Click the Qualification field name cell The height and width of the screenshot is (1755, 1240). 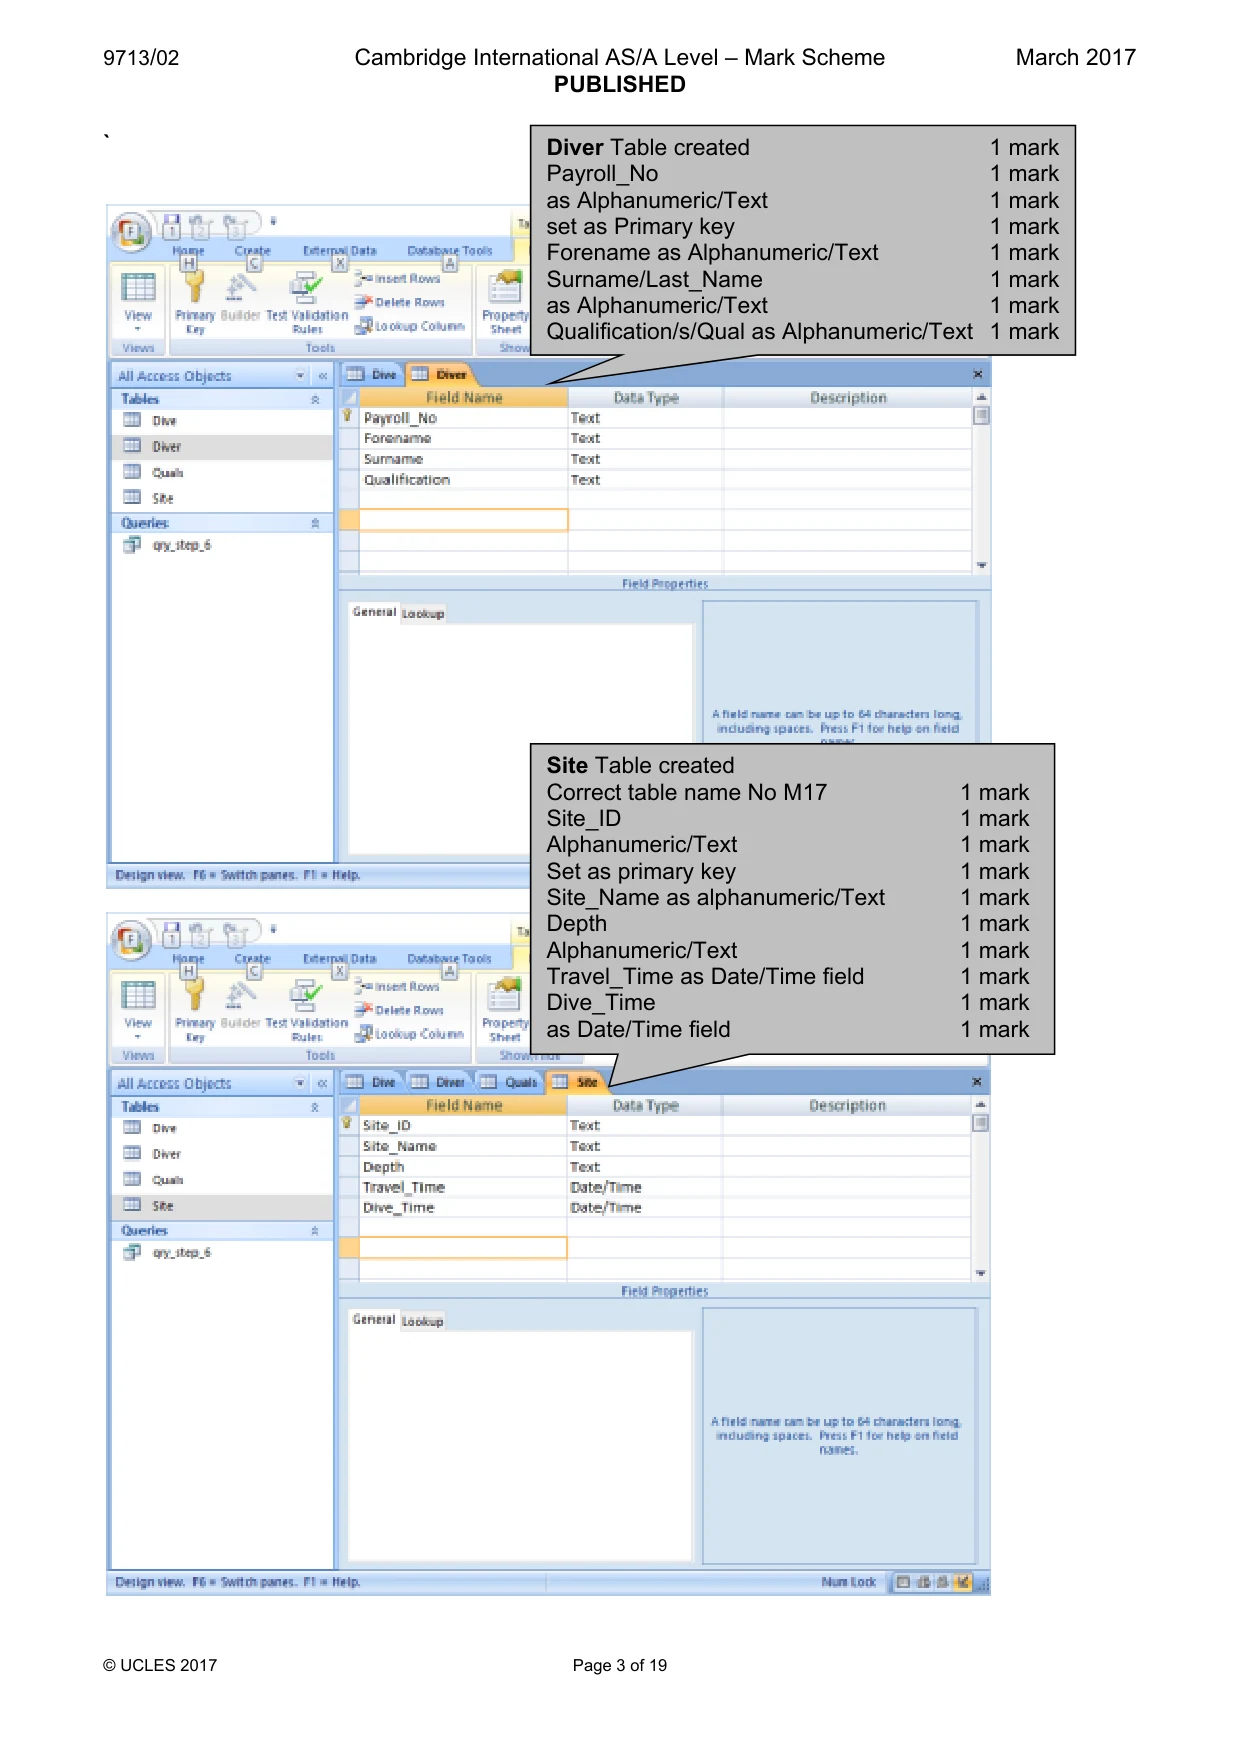pyautogui.click(x=463, y=480)
